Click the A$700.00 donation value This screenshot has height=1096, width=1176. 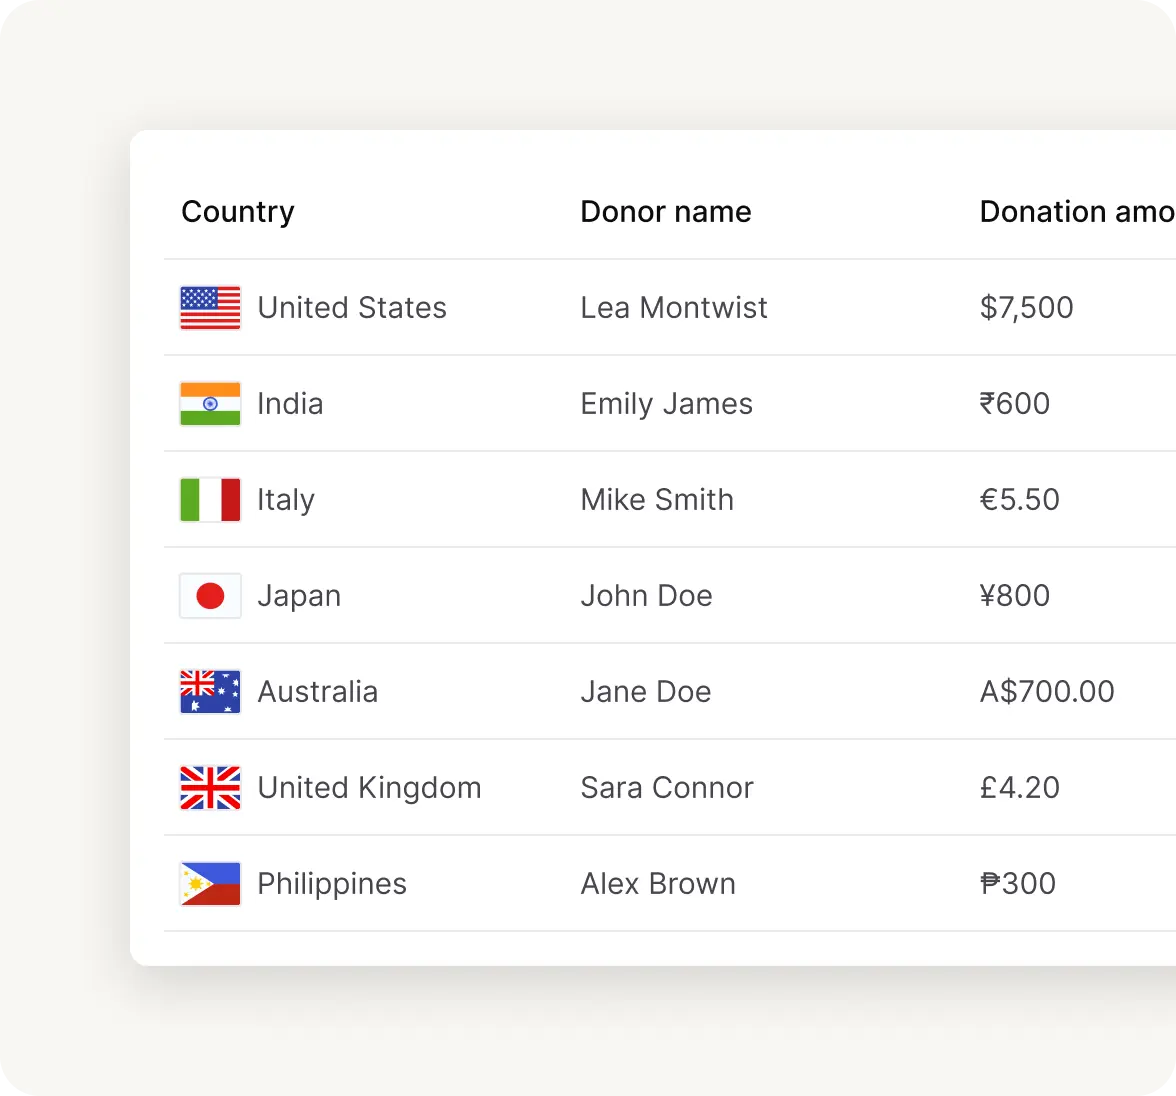[x=1047, y=692]
